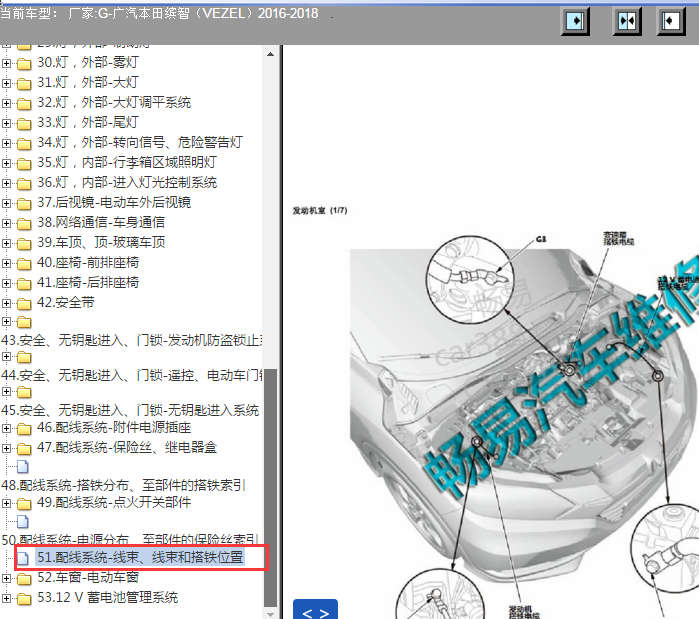Select '52.车窗-电动车窗' label
Image resolution: width=699 pixels, height=619 pixels.
point(88,578)
